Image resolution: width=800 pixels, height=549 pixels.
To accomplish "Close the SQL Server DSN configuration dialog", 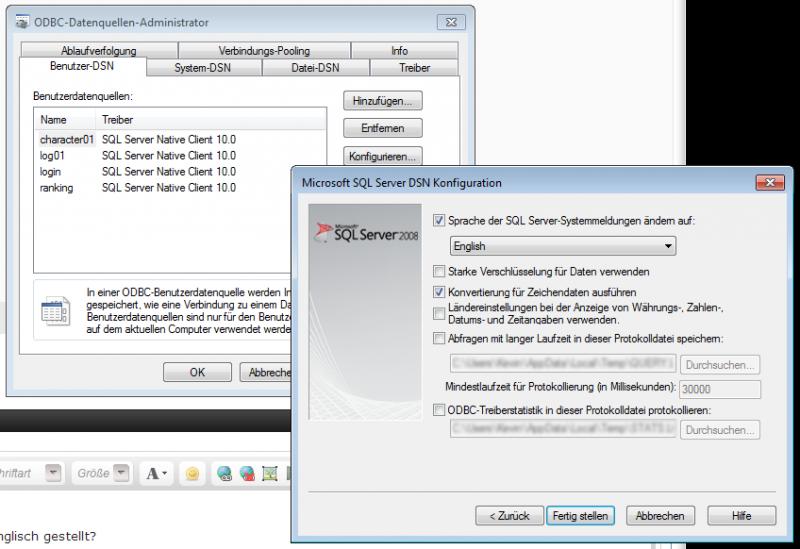I will point(768,183).
